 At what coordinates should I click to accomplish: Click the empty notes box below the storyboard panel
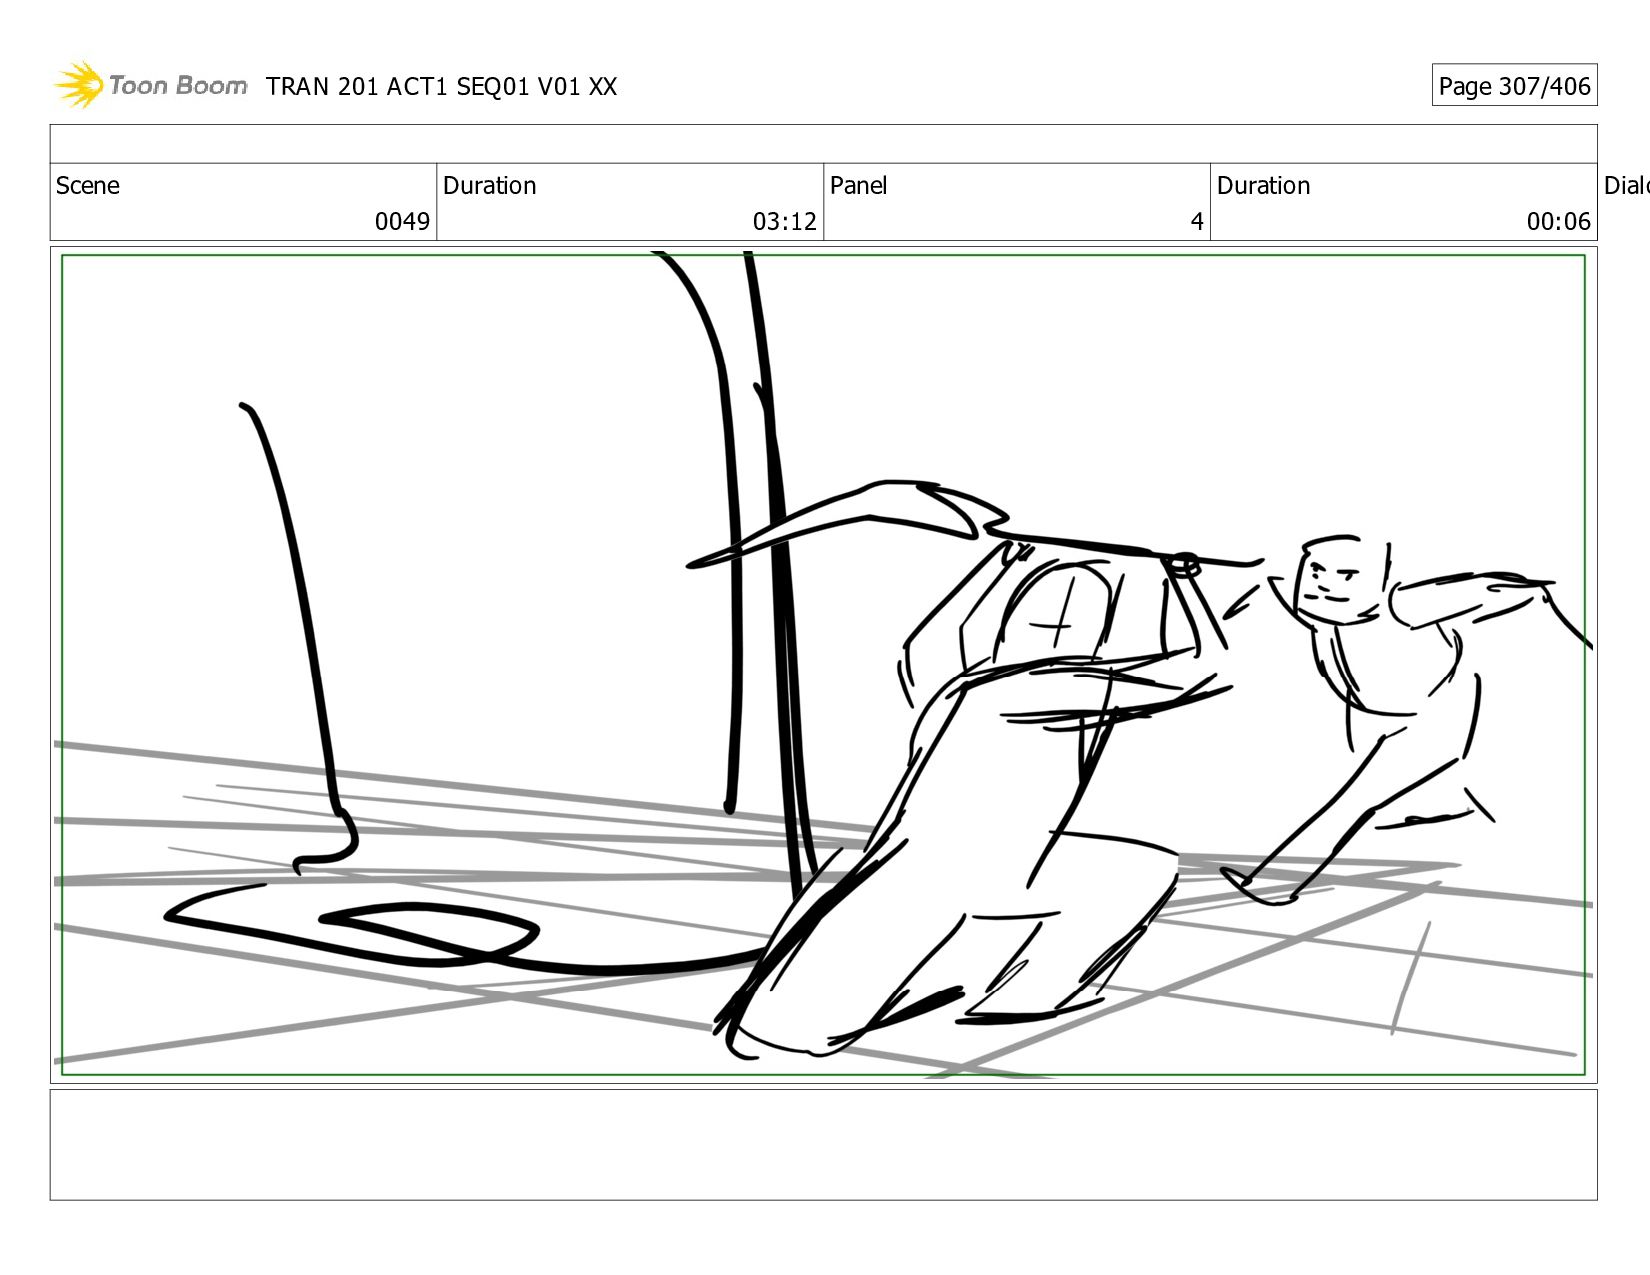(x=823, y=1145)
